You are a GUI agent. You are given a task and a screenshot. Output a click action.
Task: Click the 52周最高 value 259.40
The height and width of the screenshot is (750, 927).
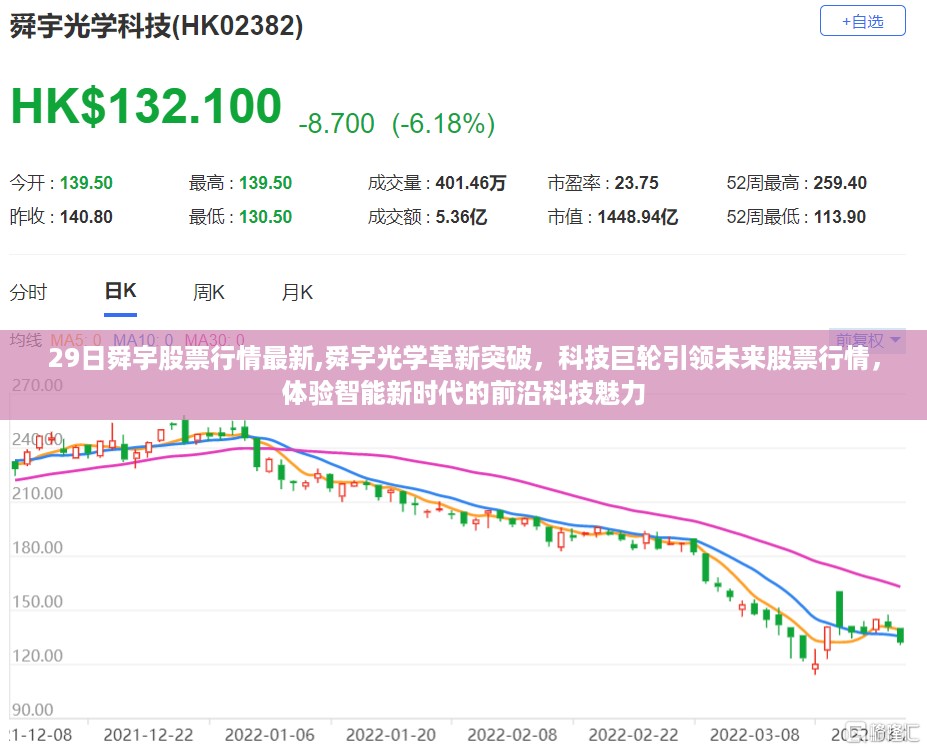840,183
